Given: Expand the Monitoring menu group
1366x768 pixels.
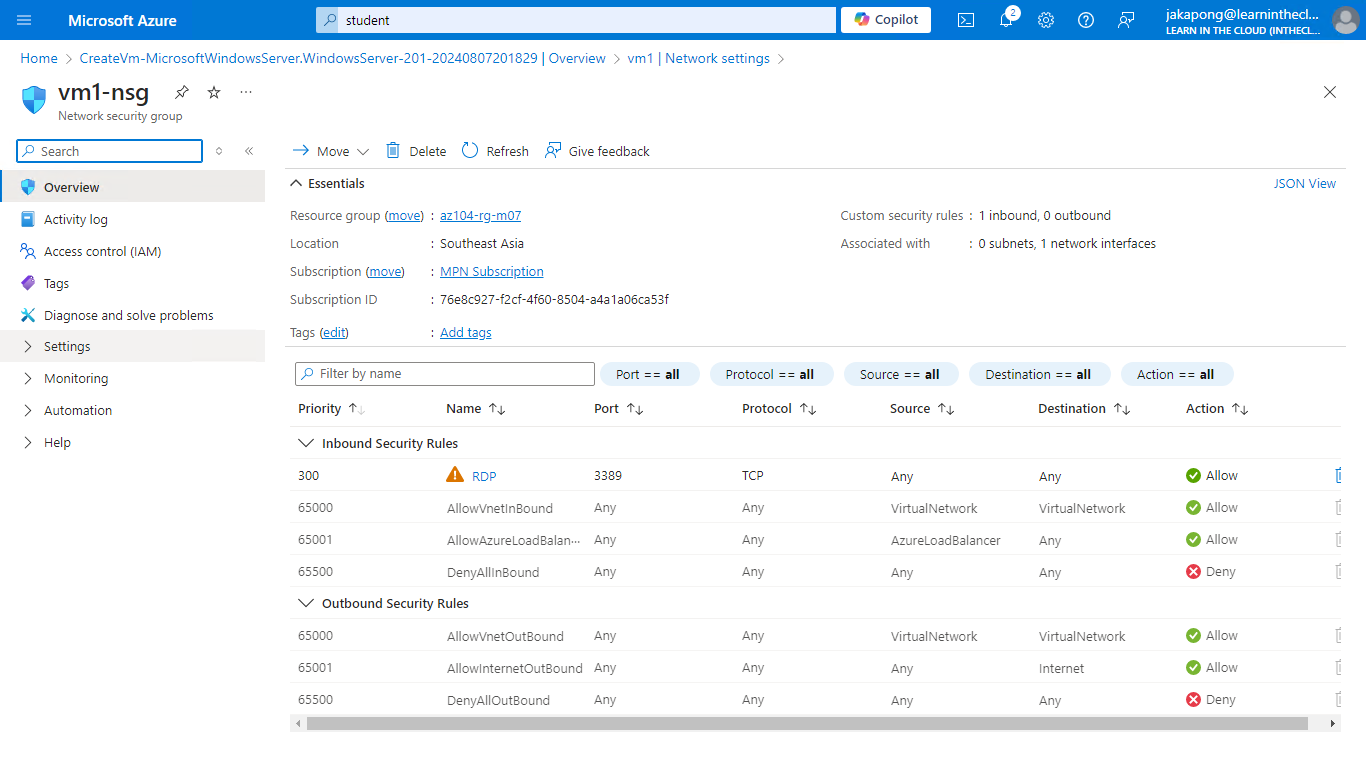Looking at the screenshot, I should pos(132,378).
